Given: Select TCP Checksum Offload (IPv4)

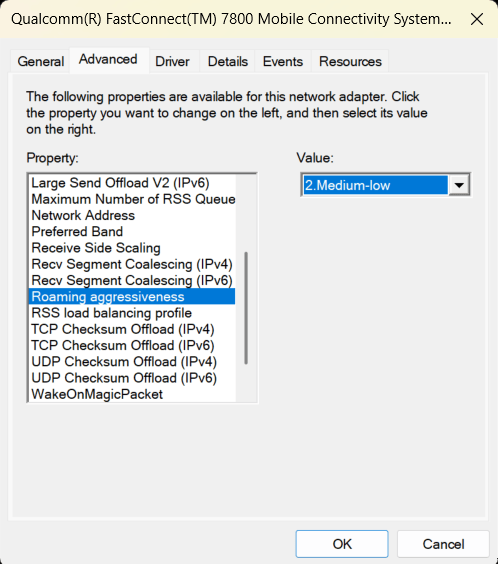Looking at the screenshot, I should [132, 329].
